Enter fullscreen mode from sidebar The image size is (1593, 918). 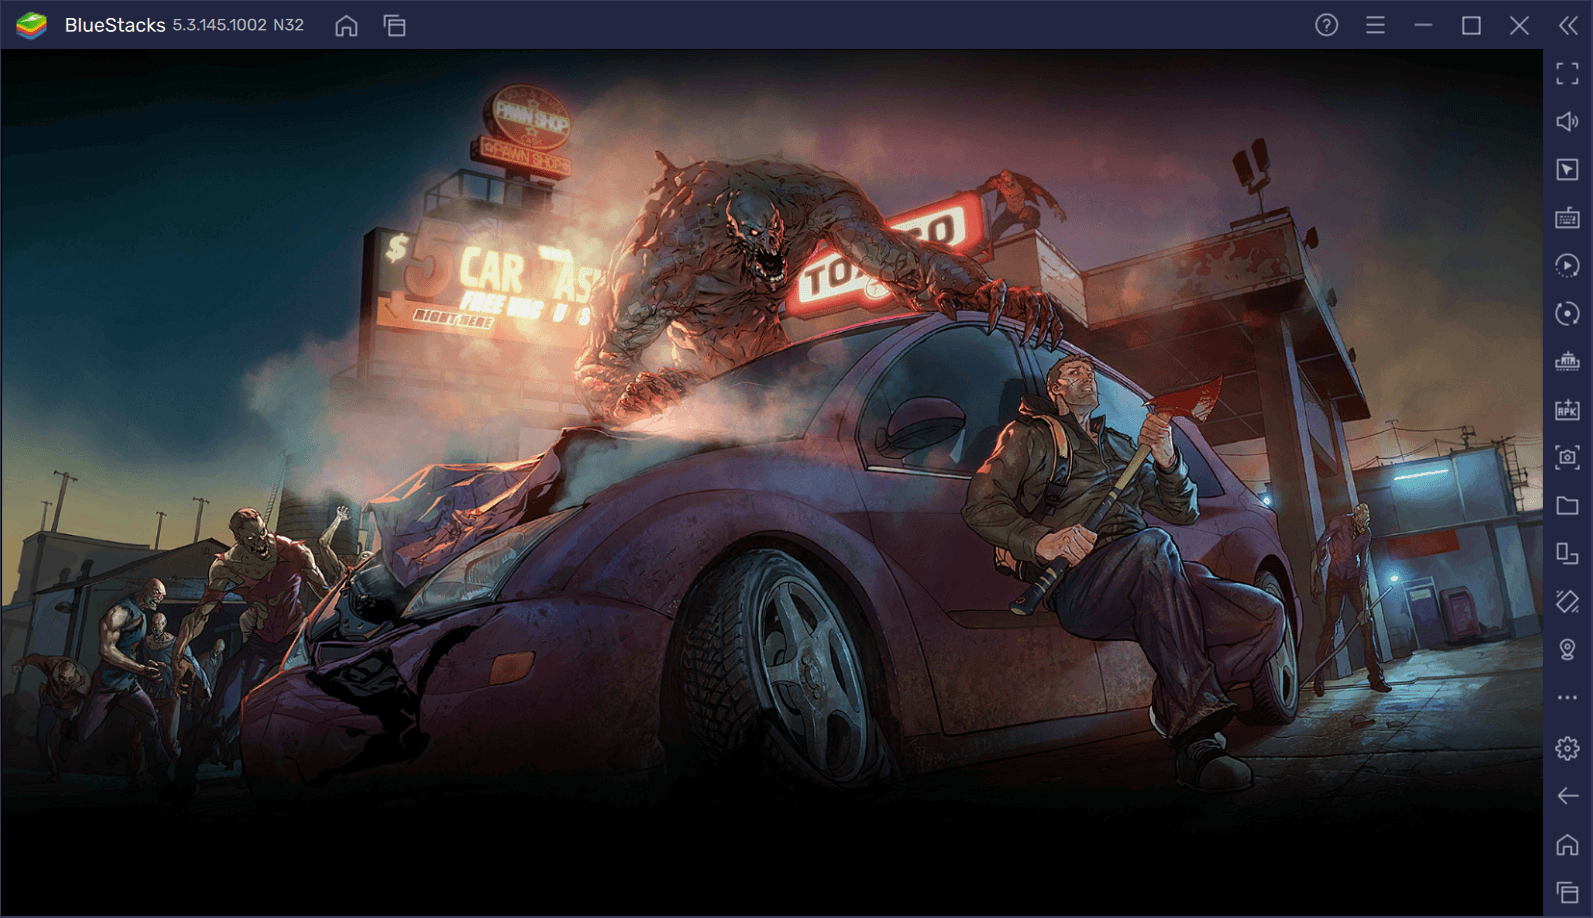click(1567, 73)
